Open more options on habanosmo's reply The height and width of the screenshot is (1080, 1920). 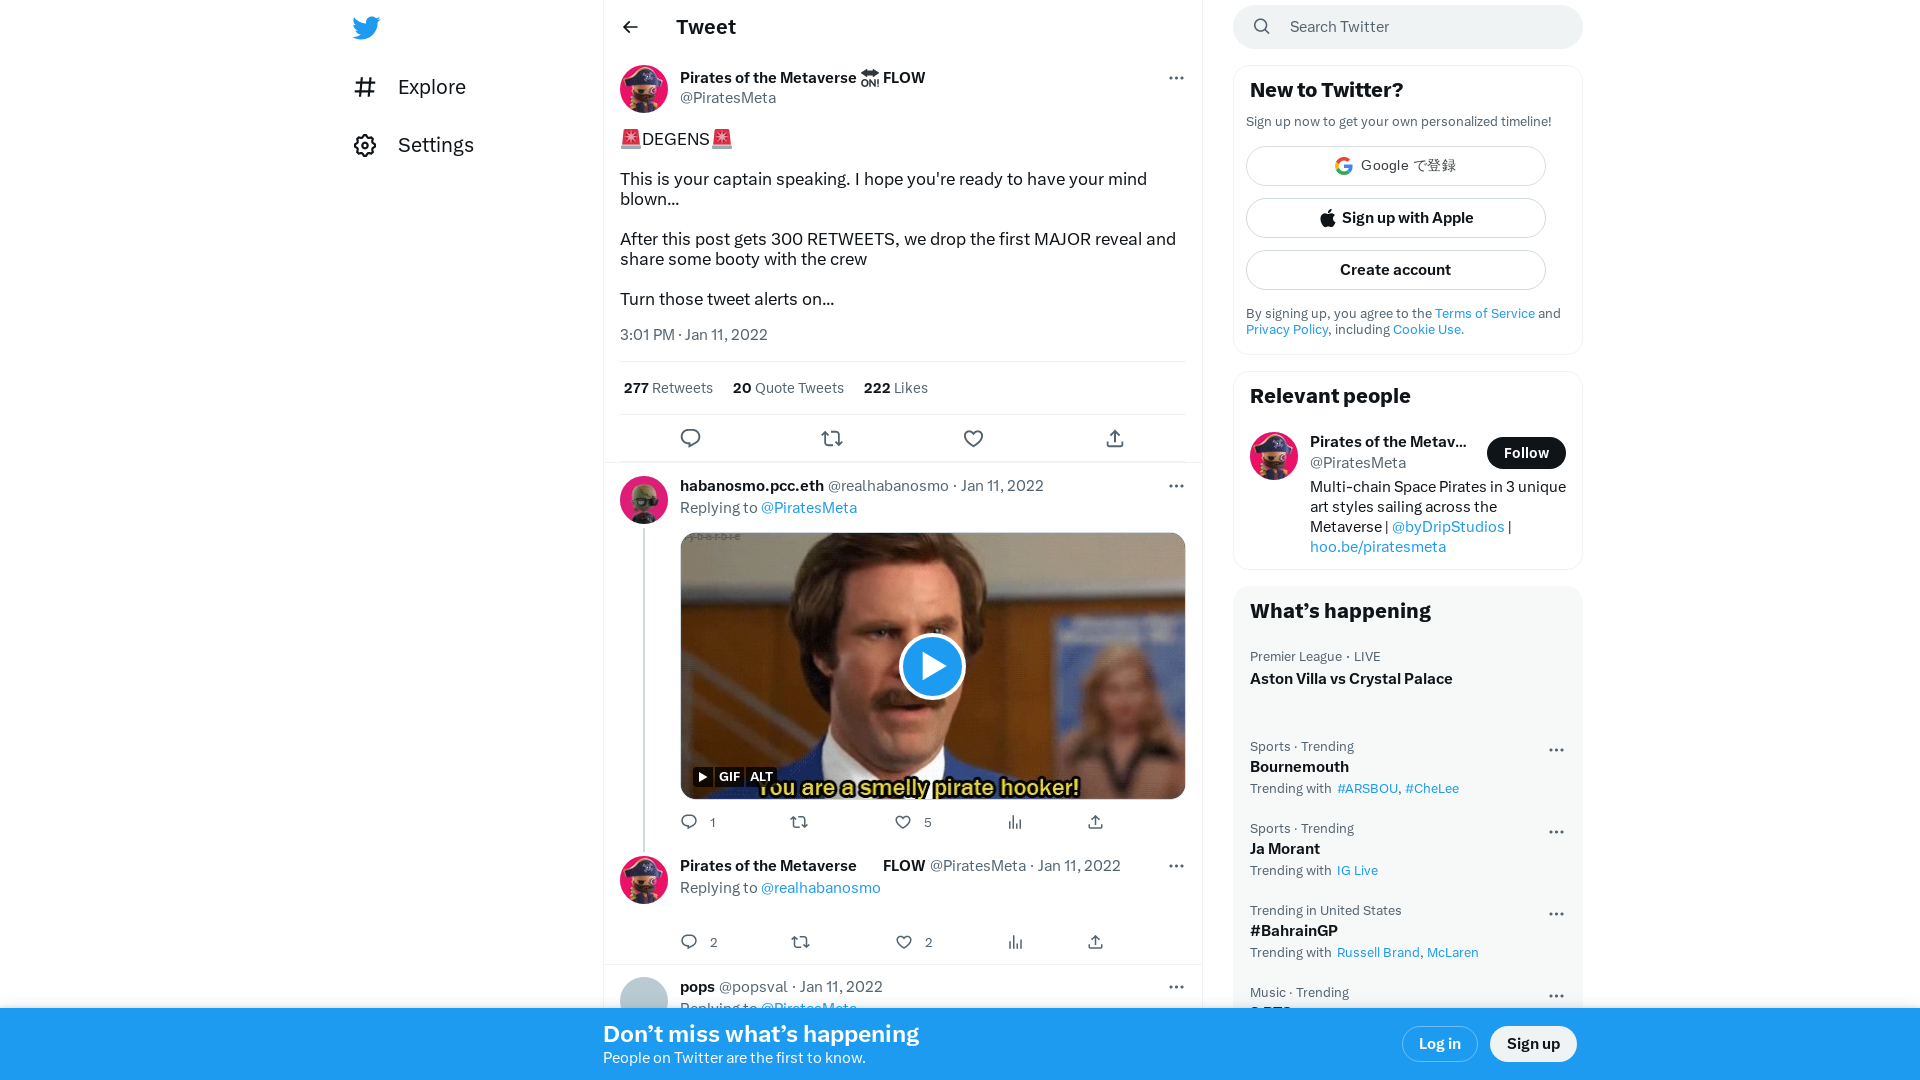tap(1176, 486)
